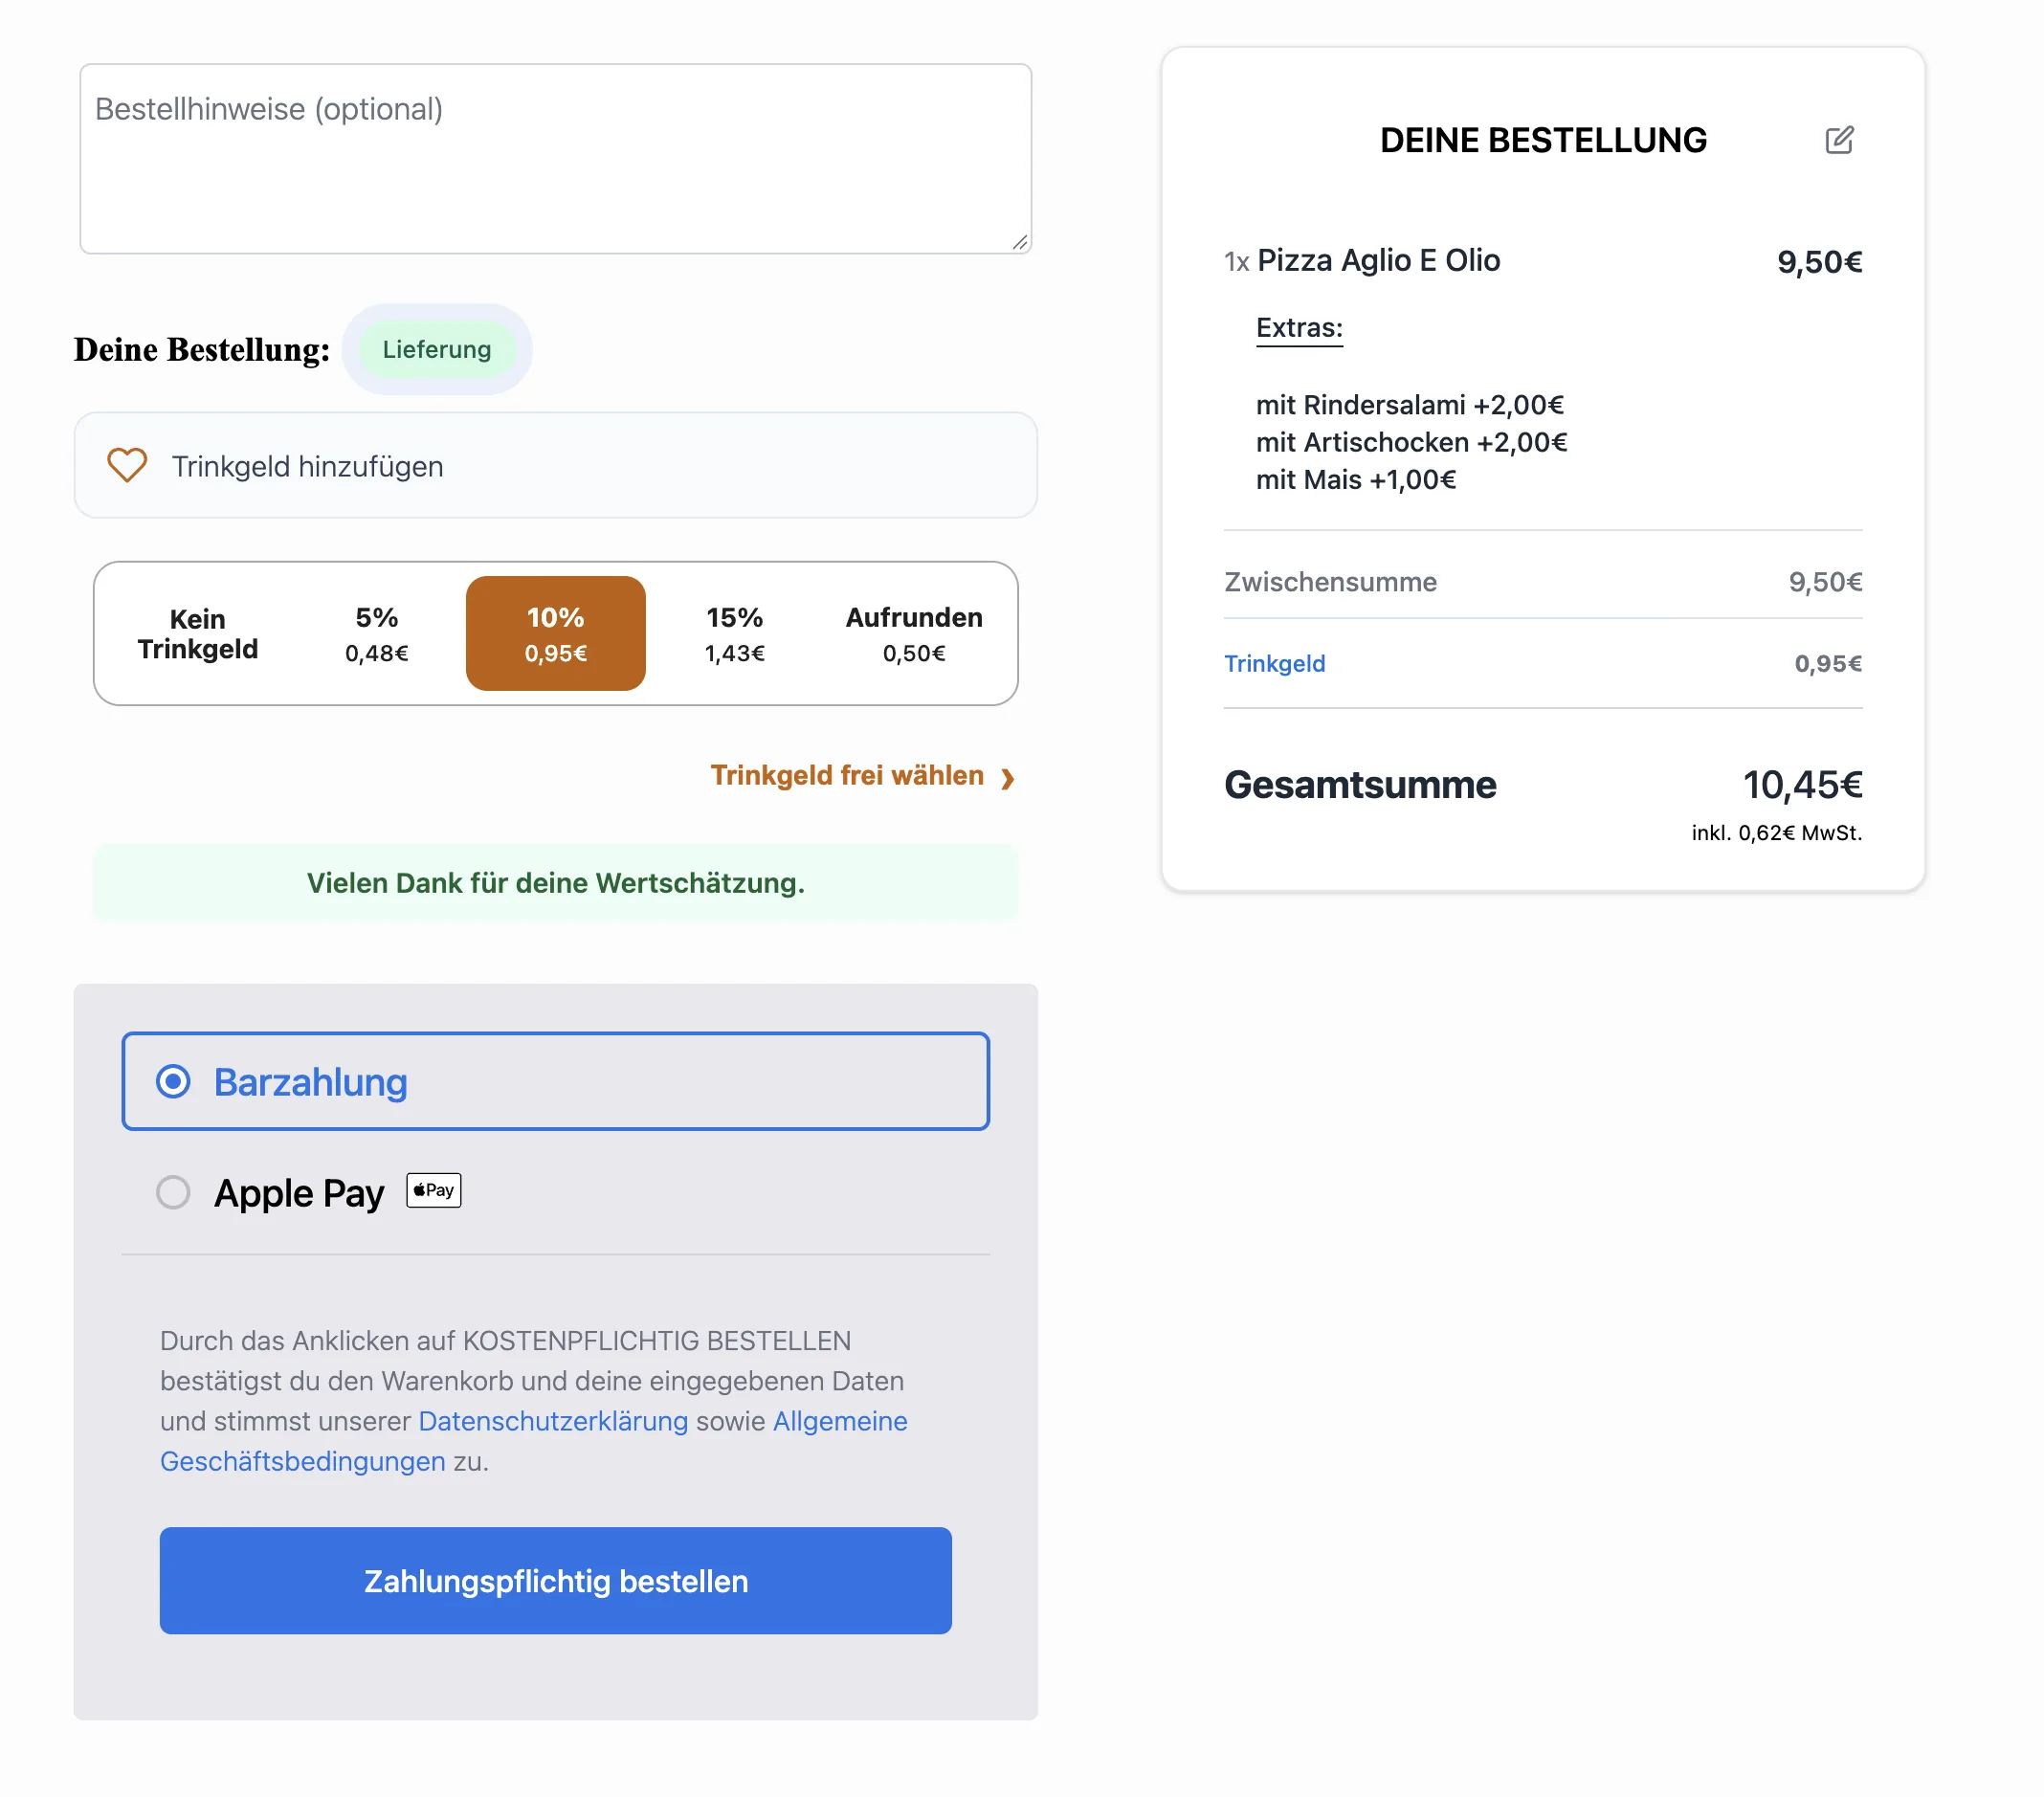Click the Trinkgeld hinzufügen header row
The width and height of the screenshot is (2044, 1797).
555,465
